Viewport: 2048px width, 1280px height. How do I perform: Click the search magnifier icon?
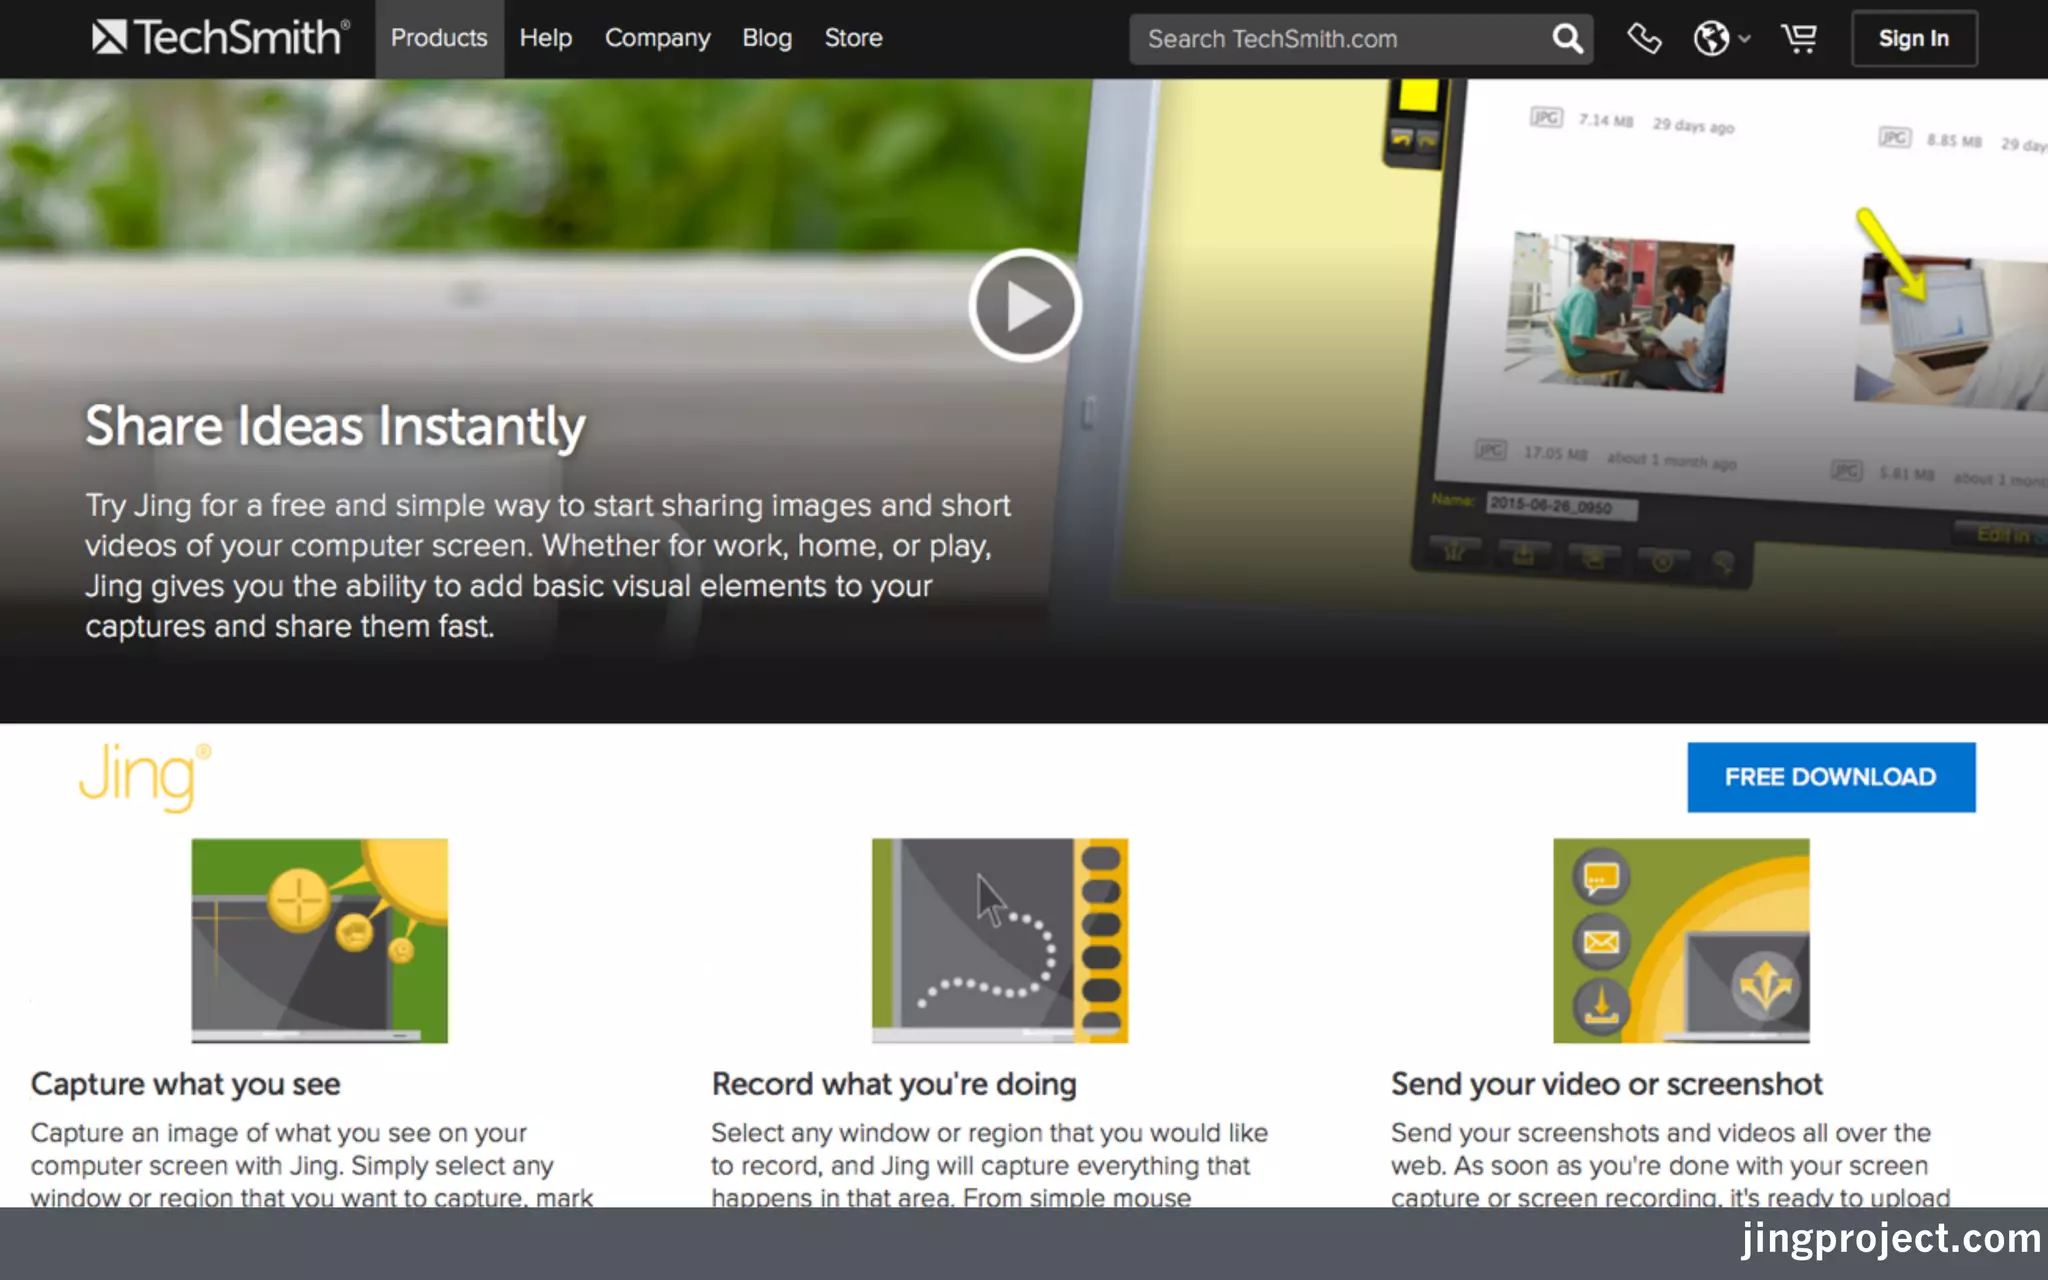[1567, 39]
